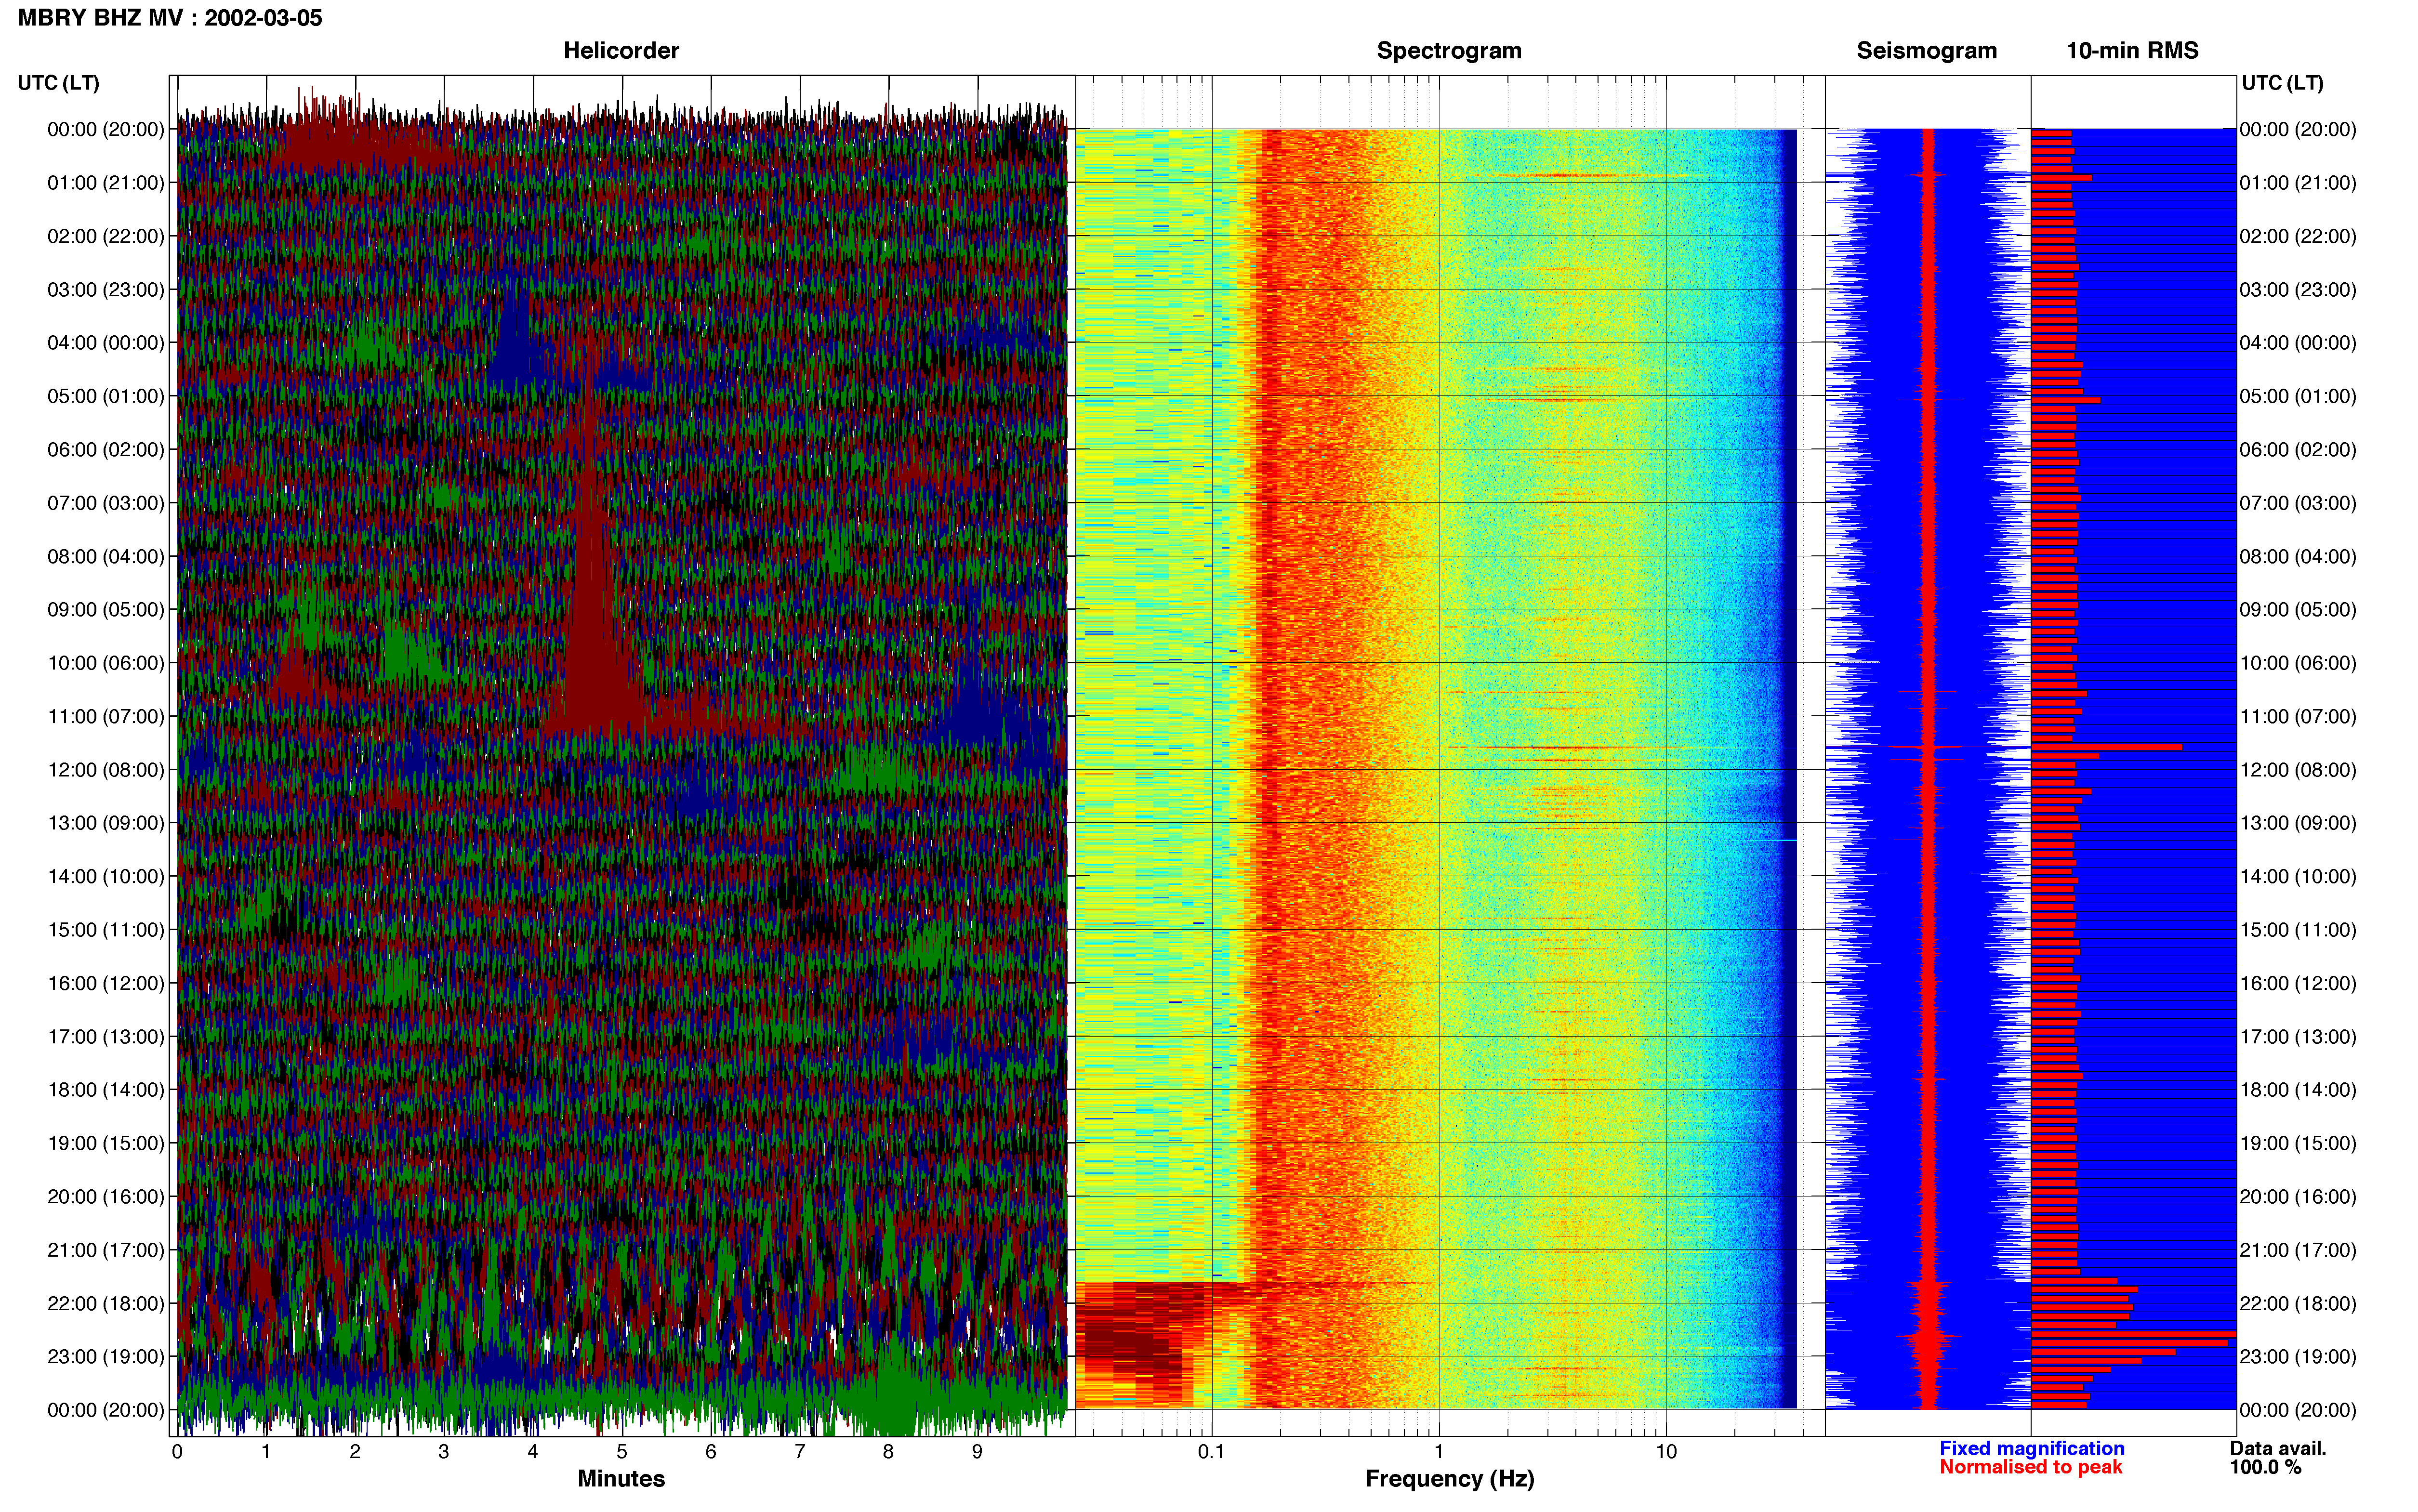This screenshot has height=1512, width=2418.
Task: Click 23:00 (19:00) label beside the 10-min RMS
Action: tap(2298, 1357)
